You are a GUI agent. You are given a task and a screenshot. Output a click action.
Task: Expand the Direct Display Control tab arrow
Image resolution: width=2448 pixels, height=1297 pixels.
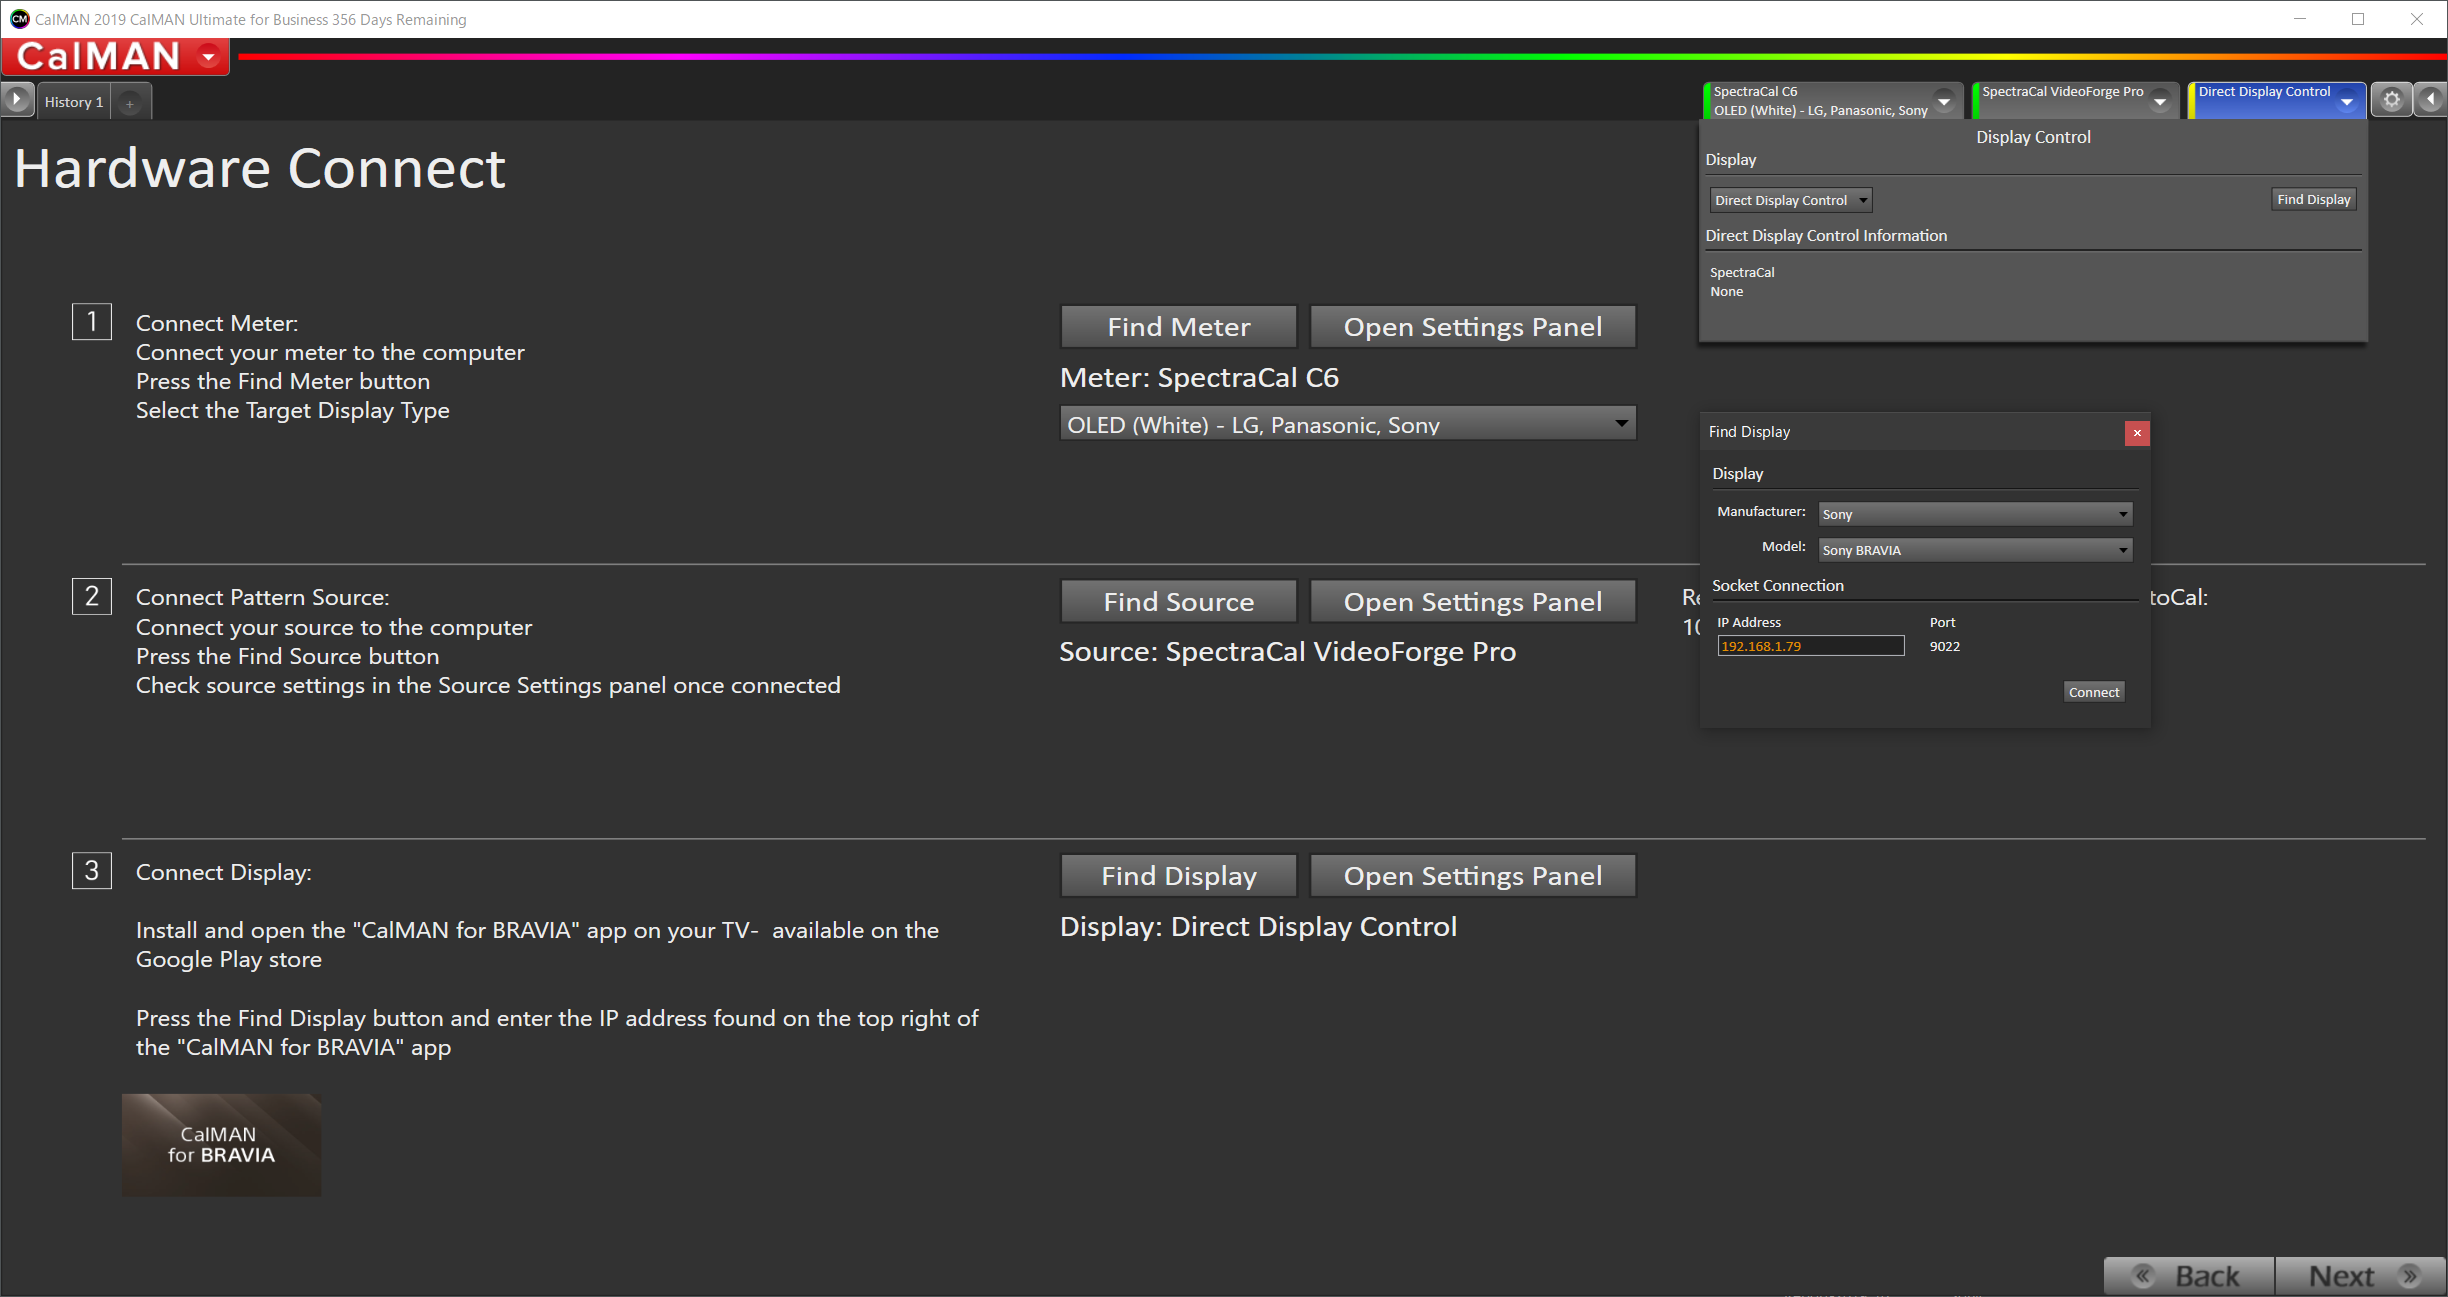(2346, 101)
